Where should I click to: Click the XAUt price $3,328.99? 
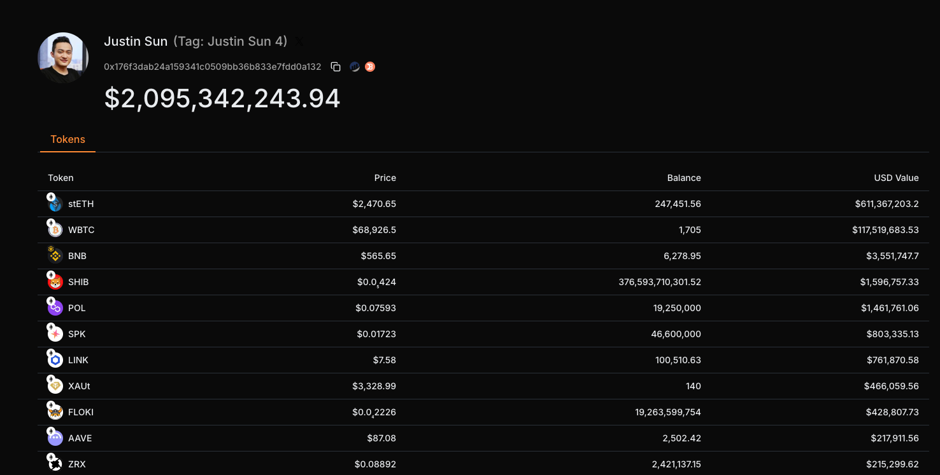[x=374, y=386]
